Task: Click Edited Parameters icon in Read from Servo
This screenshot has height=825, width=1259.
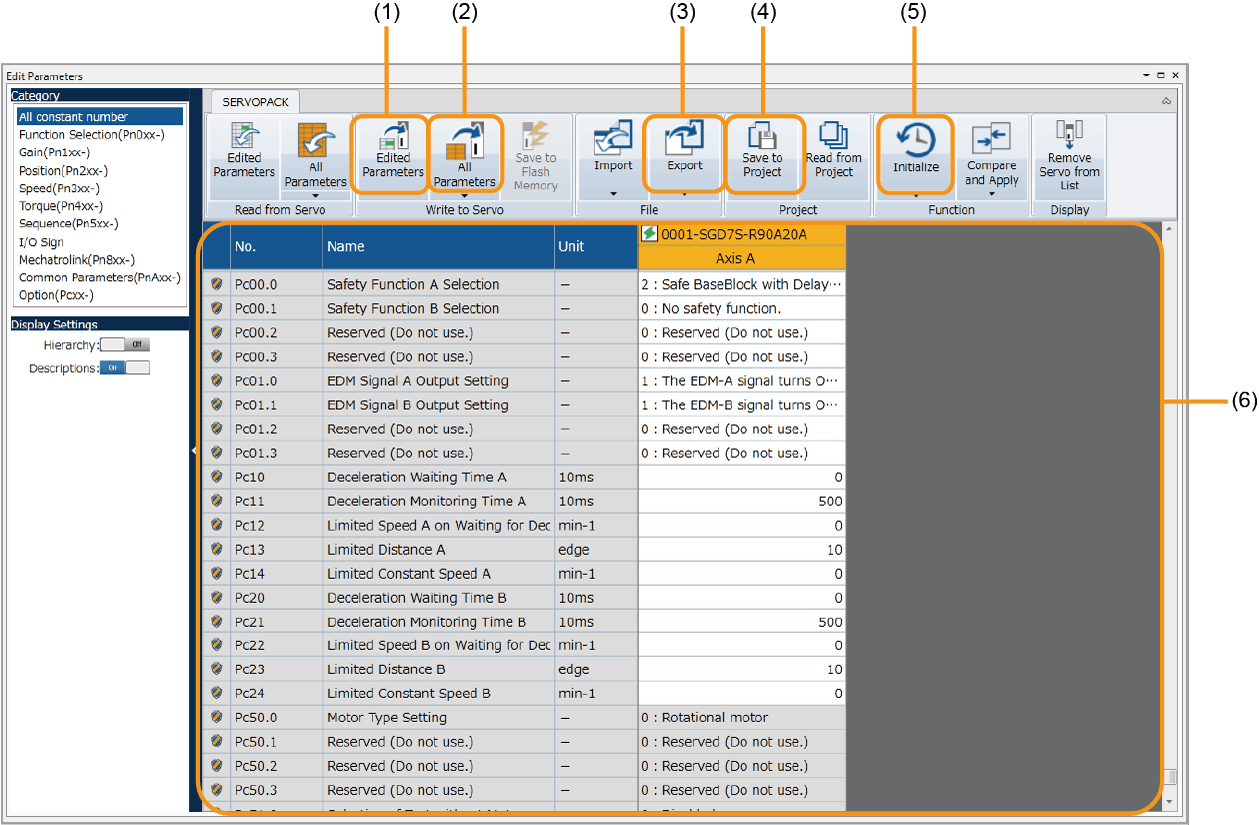Action: (243, 138)
